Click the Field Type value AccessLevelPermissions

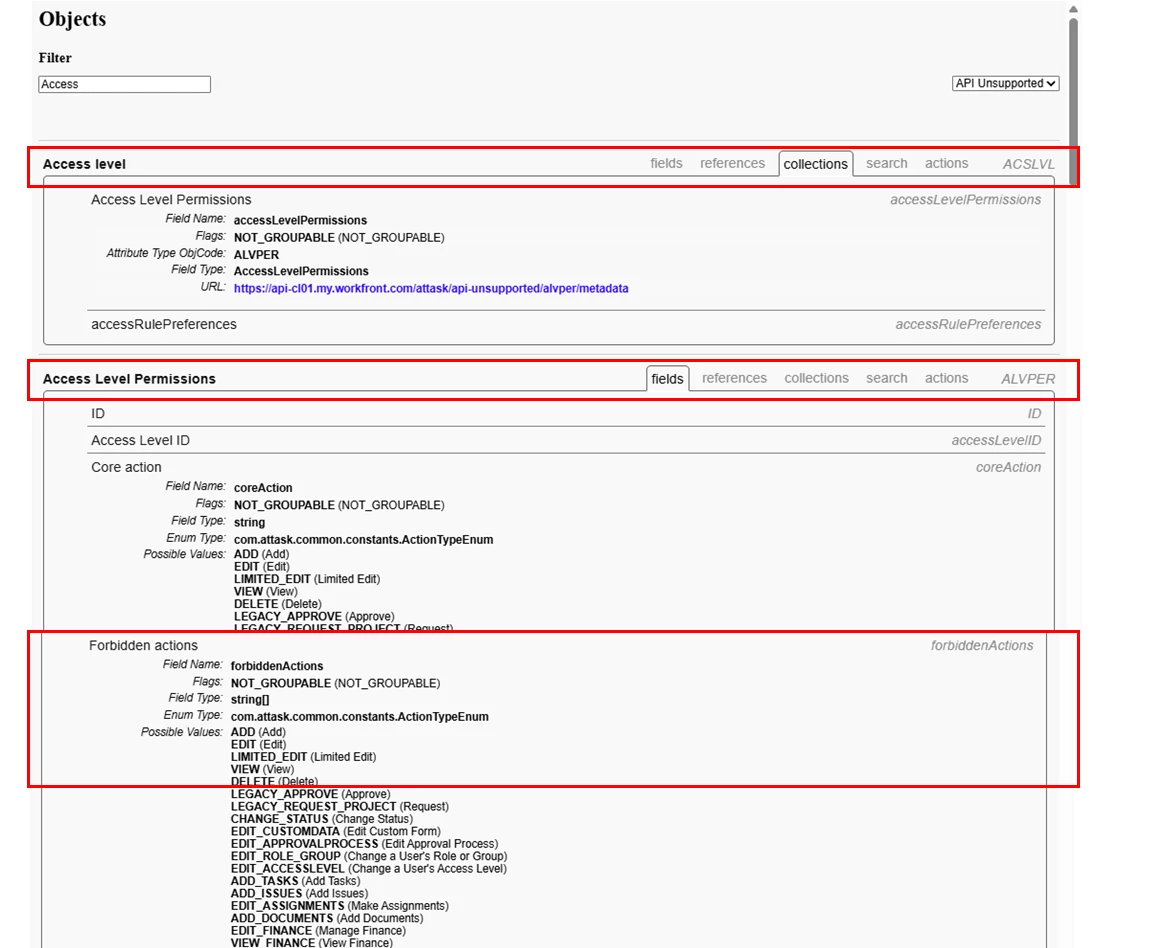click(301, 271)
